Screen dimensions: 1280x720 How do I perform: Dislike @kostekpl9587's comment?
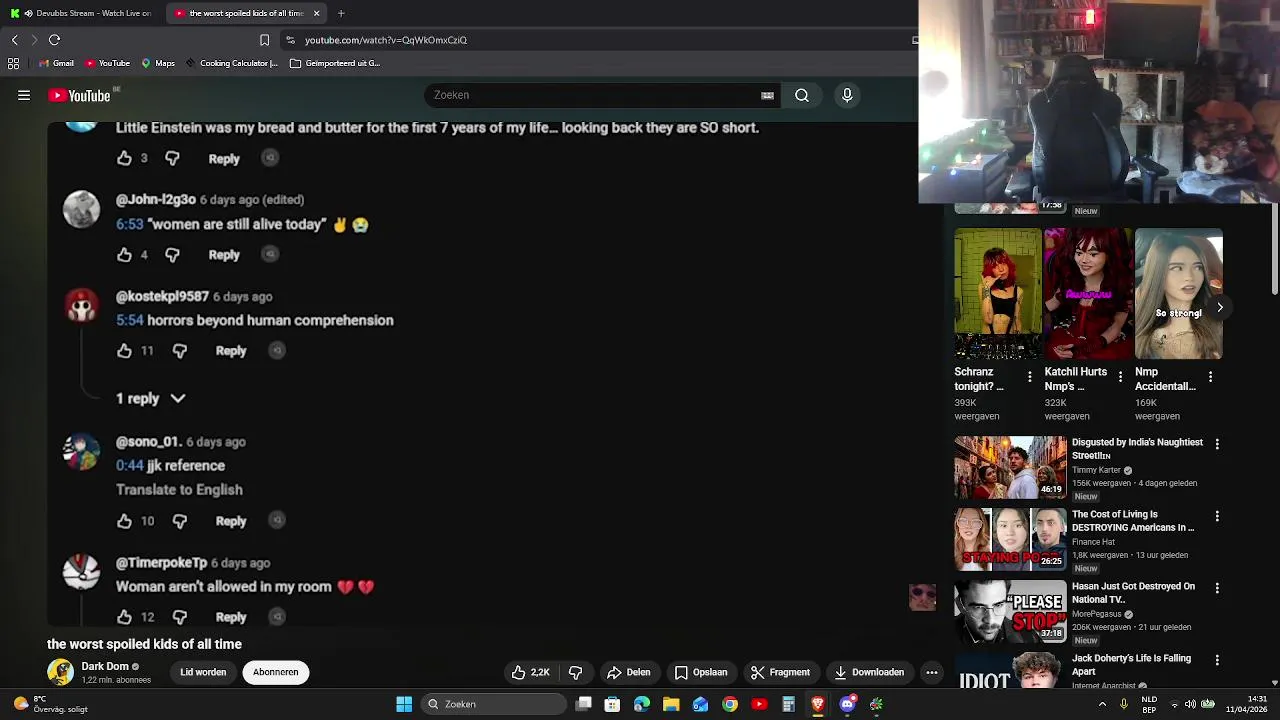coord(179,351)
